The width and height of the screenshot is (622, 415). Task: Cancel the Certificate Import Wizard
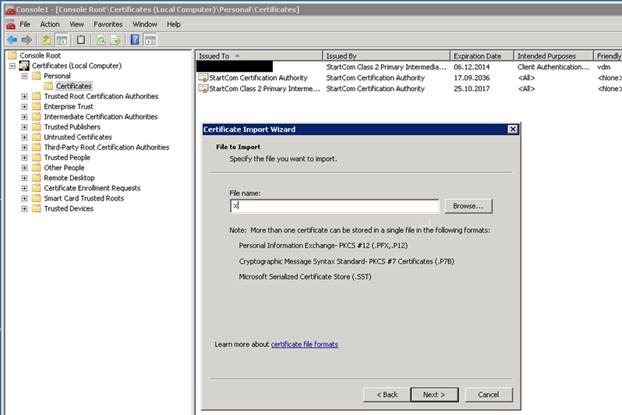pyautogui.click(x=494, y=394)
